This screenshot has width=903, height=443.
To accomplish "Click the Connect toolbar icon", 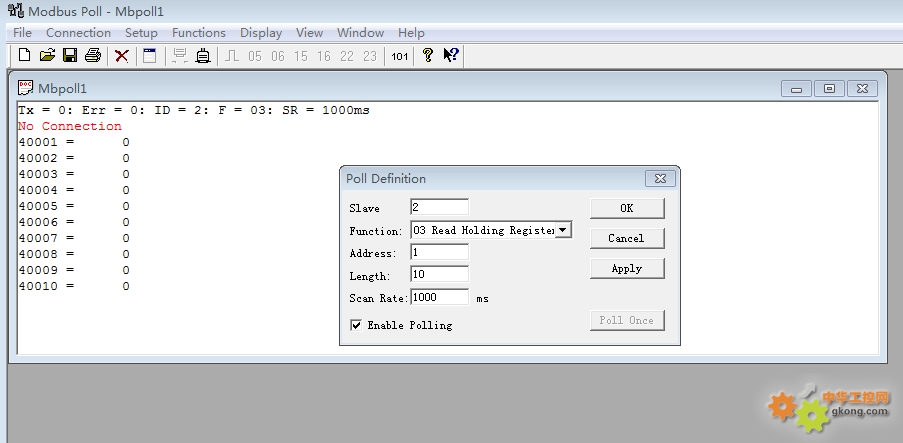I will coord(180,56).
